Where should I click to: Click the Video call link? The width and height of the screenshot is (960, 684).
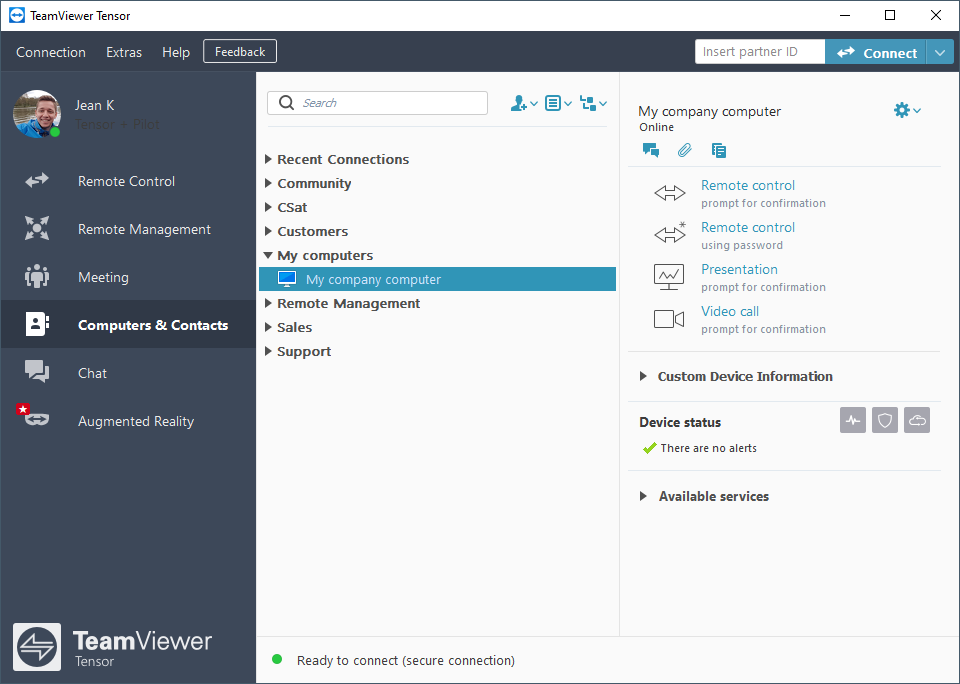point(730,311)
